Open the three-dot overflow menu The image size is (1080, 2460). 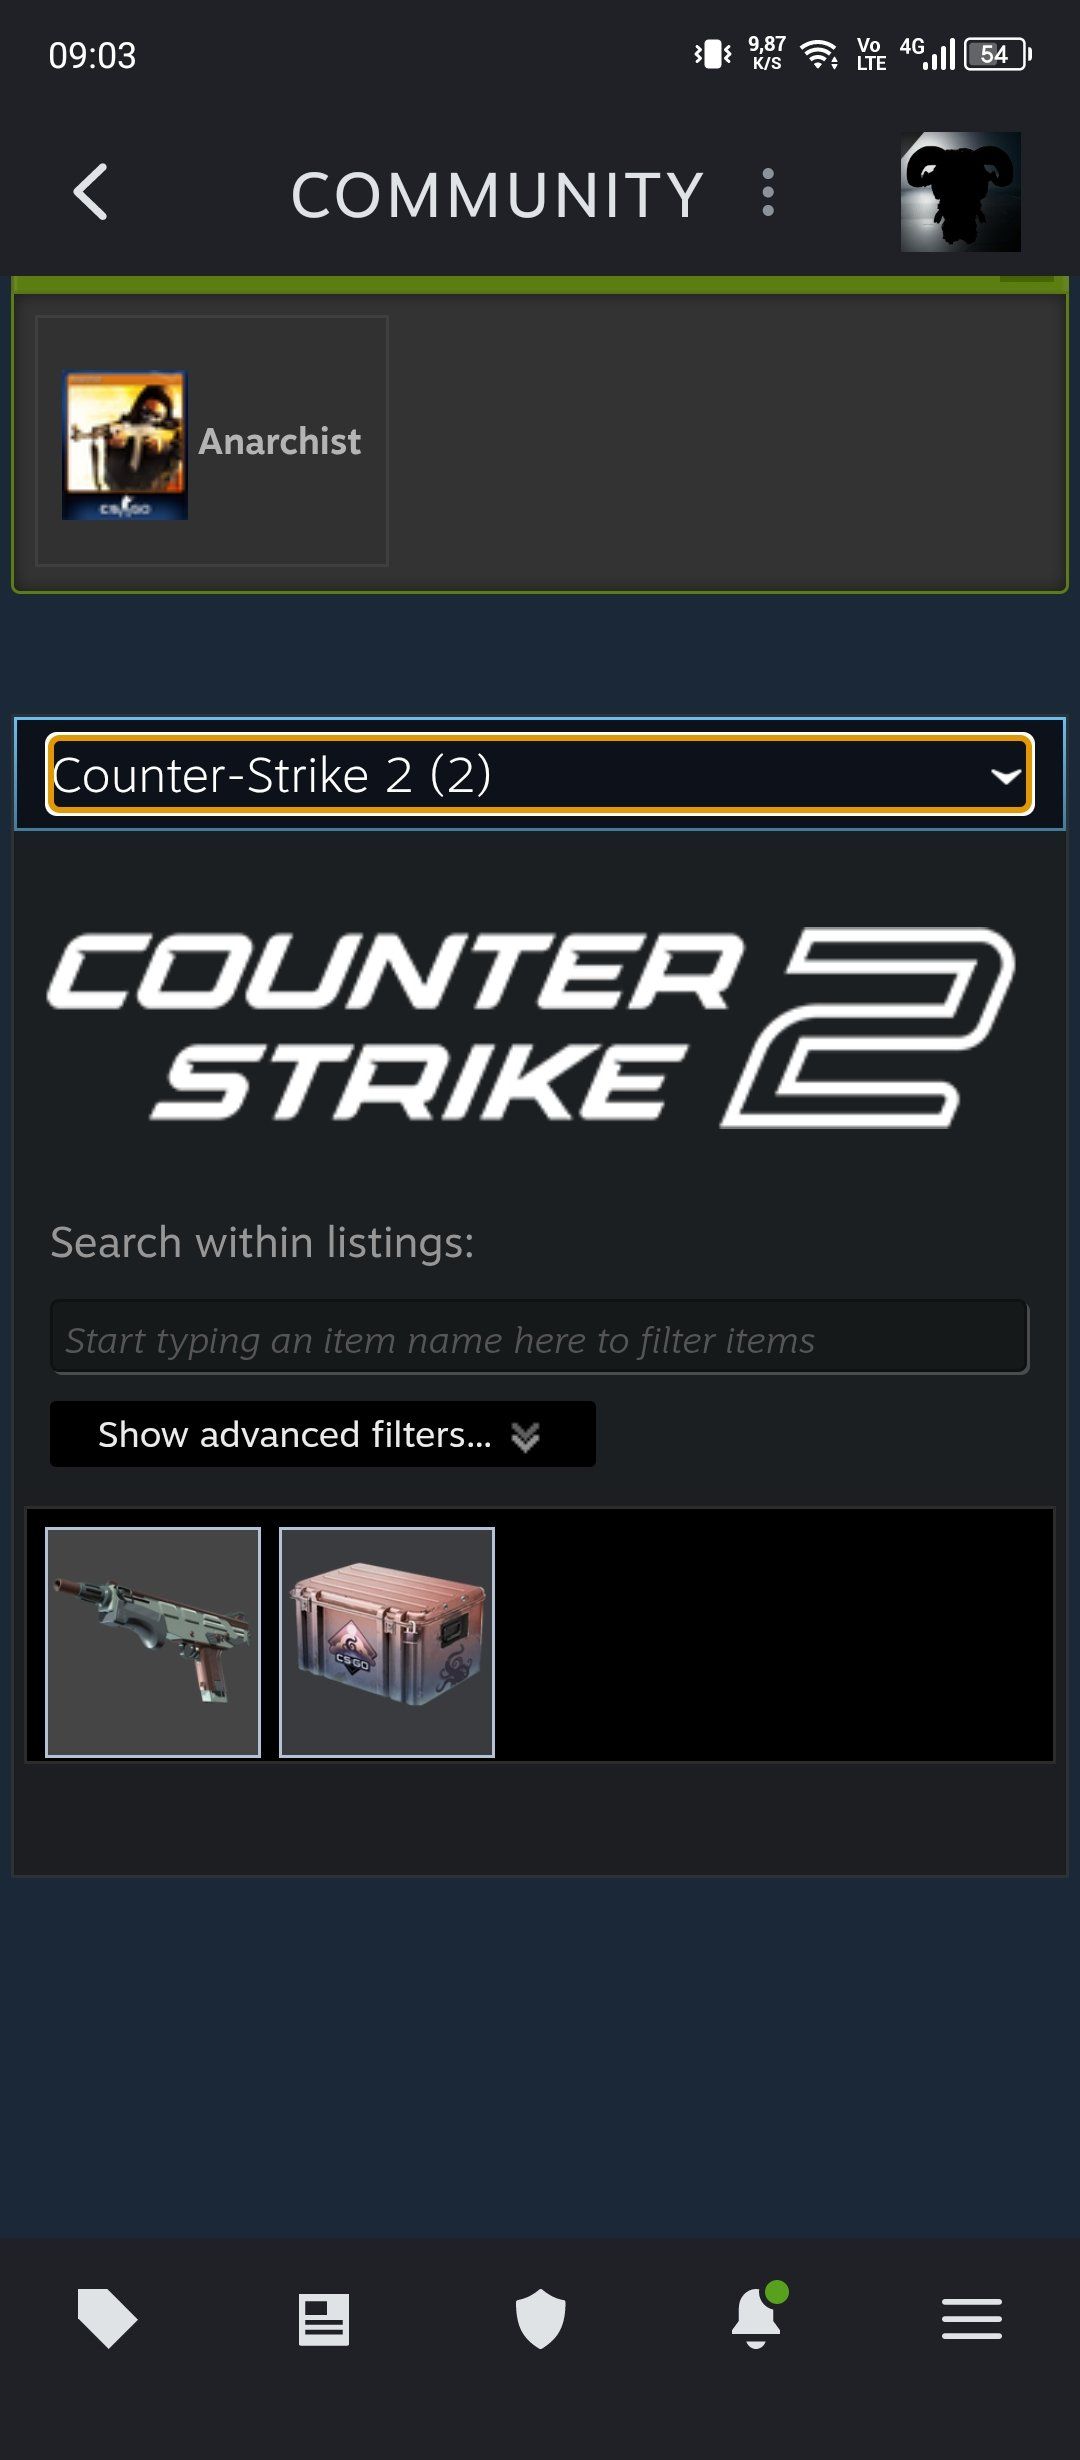[x=768, y=192]
